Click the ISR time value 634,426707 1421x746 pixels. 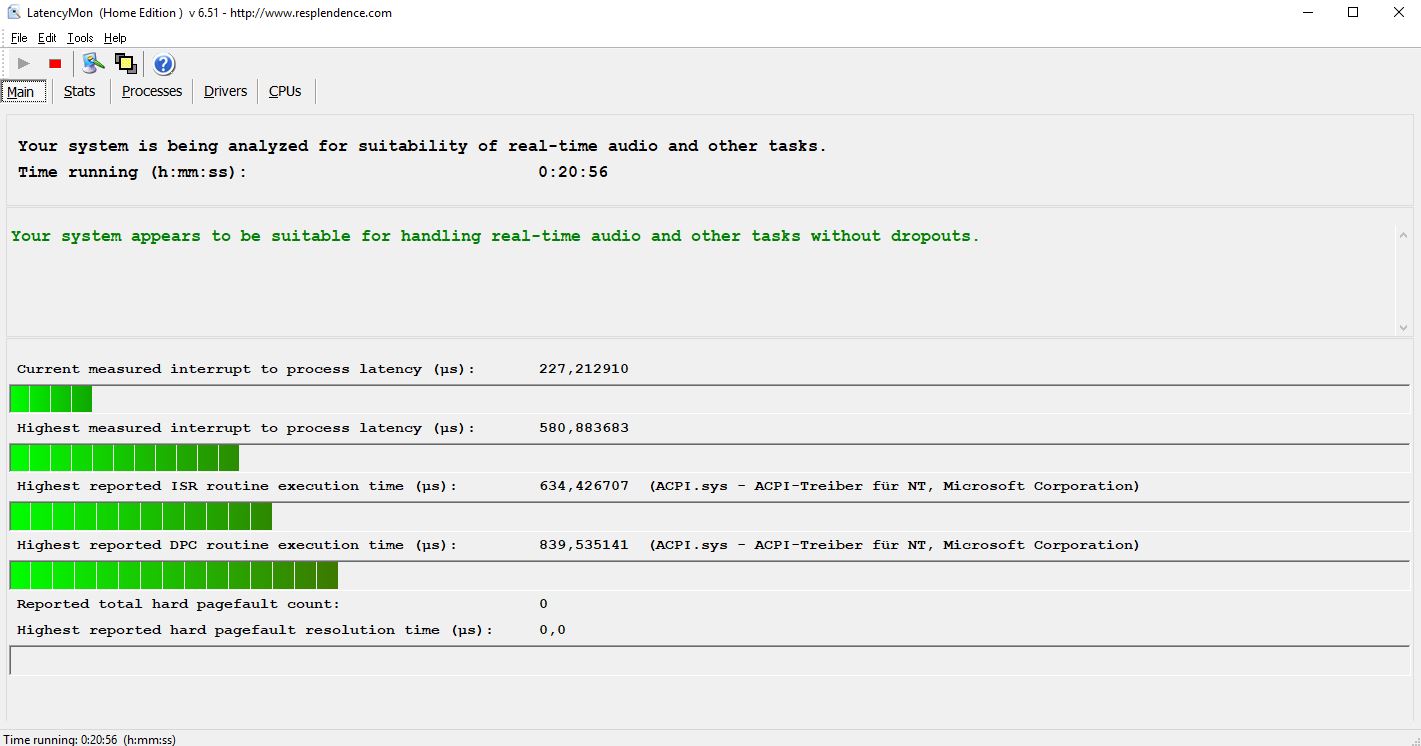(583, 486)
